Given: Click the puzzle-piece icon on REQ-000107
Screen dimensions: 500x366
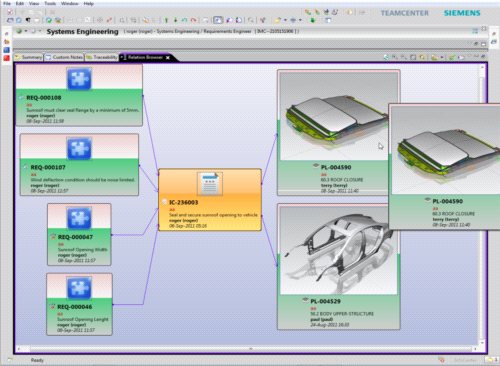Looking at the screenshot, I should pos(79,148).
